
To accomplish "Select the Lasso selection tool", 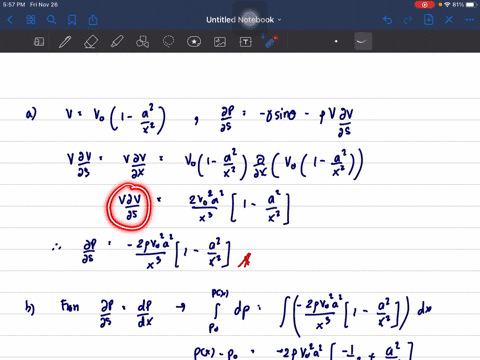I will 168,42.
